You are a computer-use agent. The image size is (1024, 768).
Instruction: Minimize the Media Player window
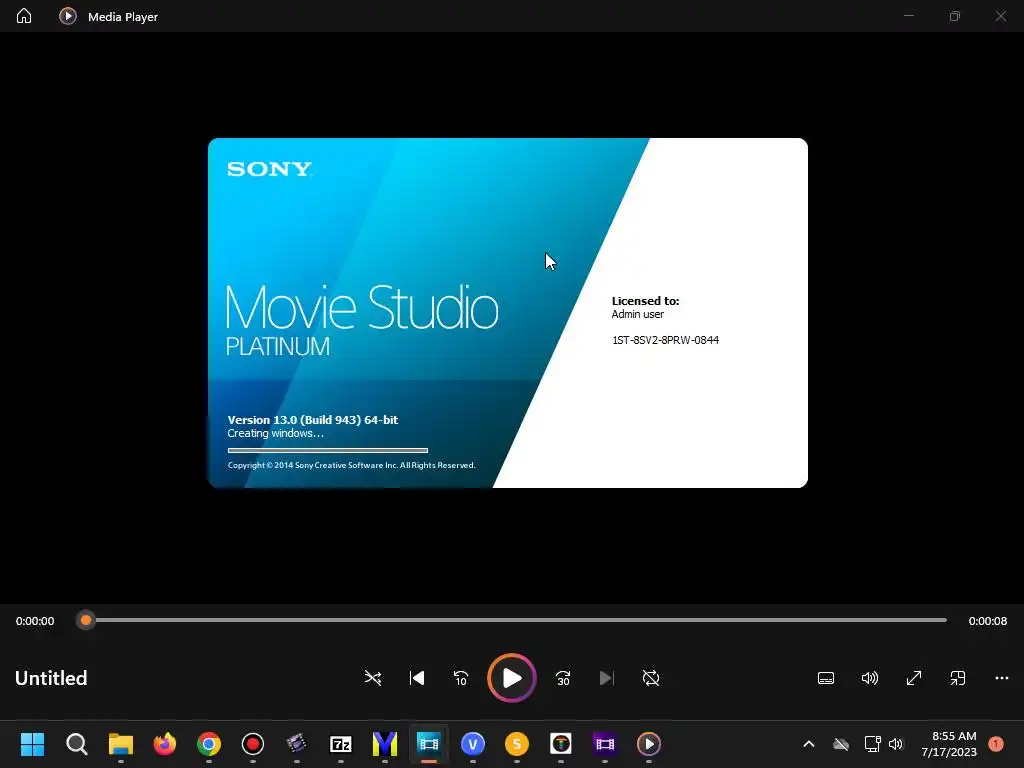tap(908, 16)
